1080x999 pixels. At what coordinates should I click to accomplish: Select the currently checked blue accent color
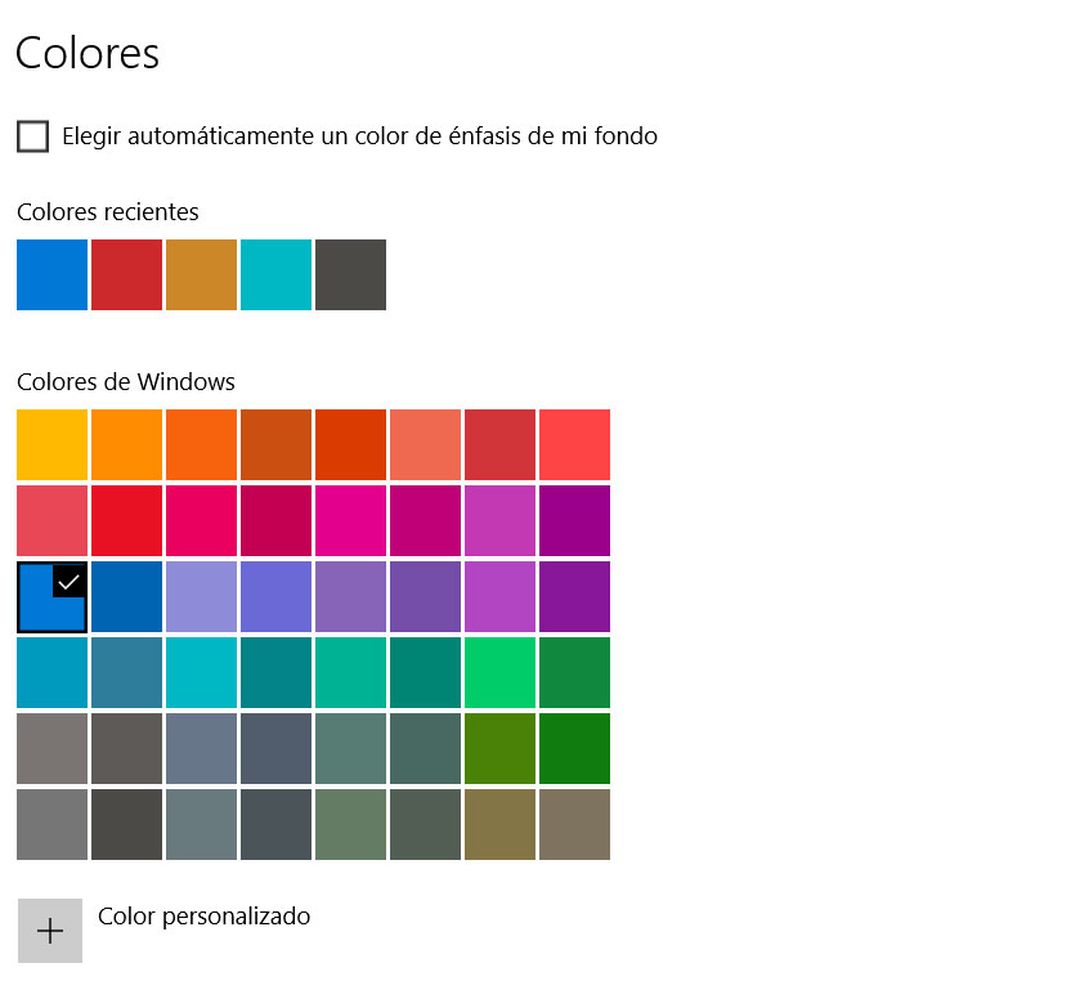[51, 597]
